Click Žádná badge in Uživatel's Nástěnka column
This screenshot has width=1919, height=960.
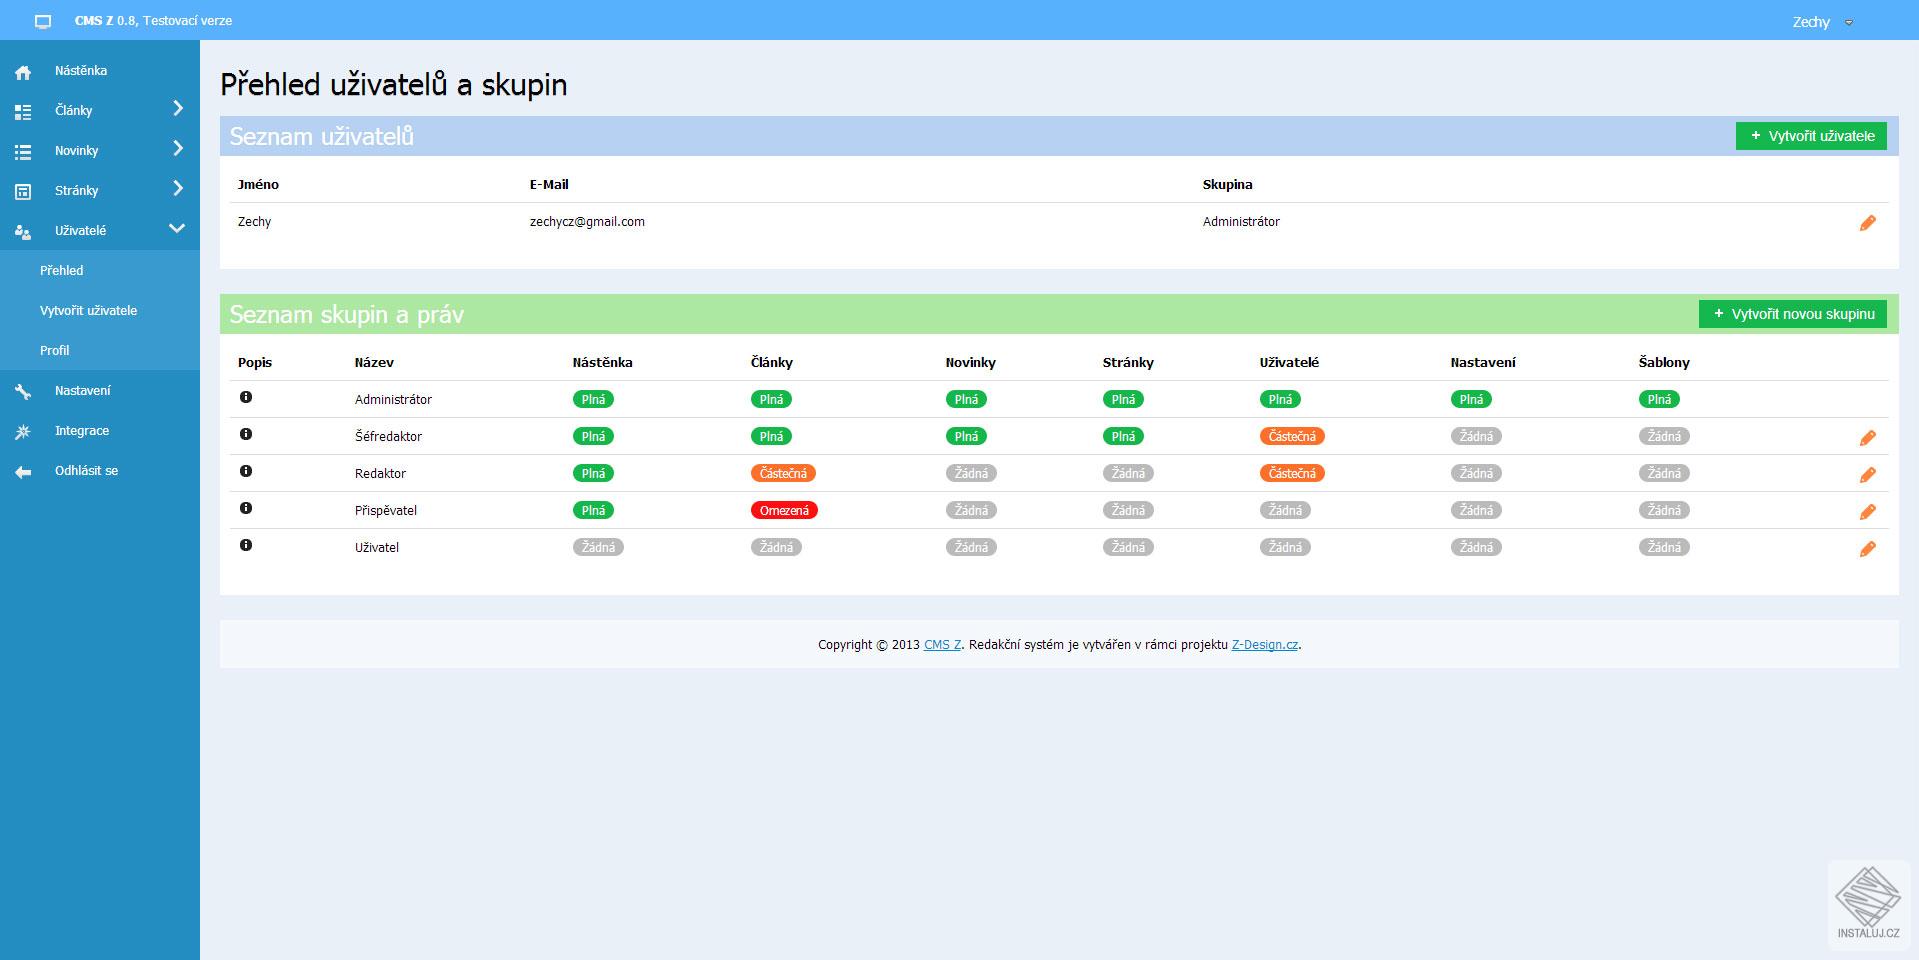(x=598, y=547)
